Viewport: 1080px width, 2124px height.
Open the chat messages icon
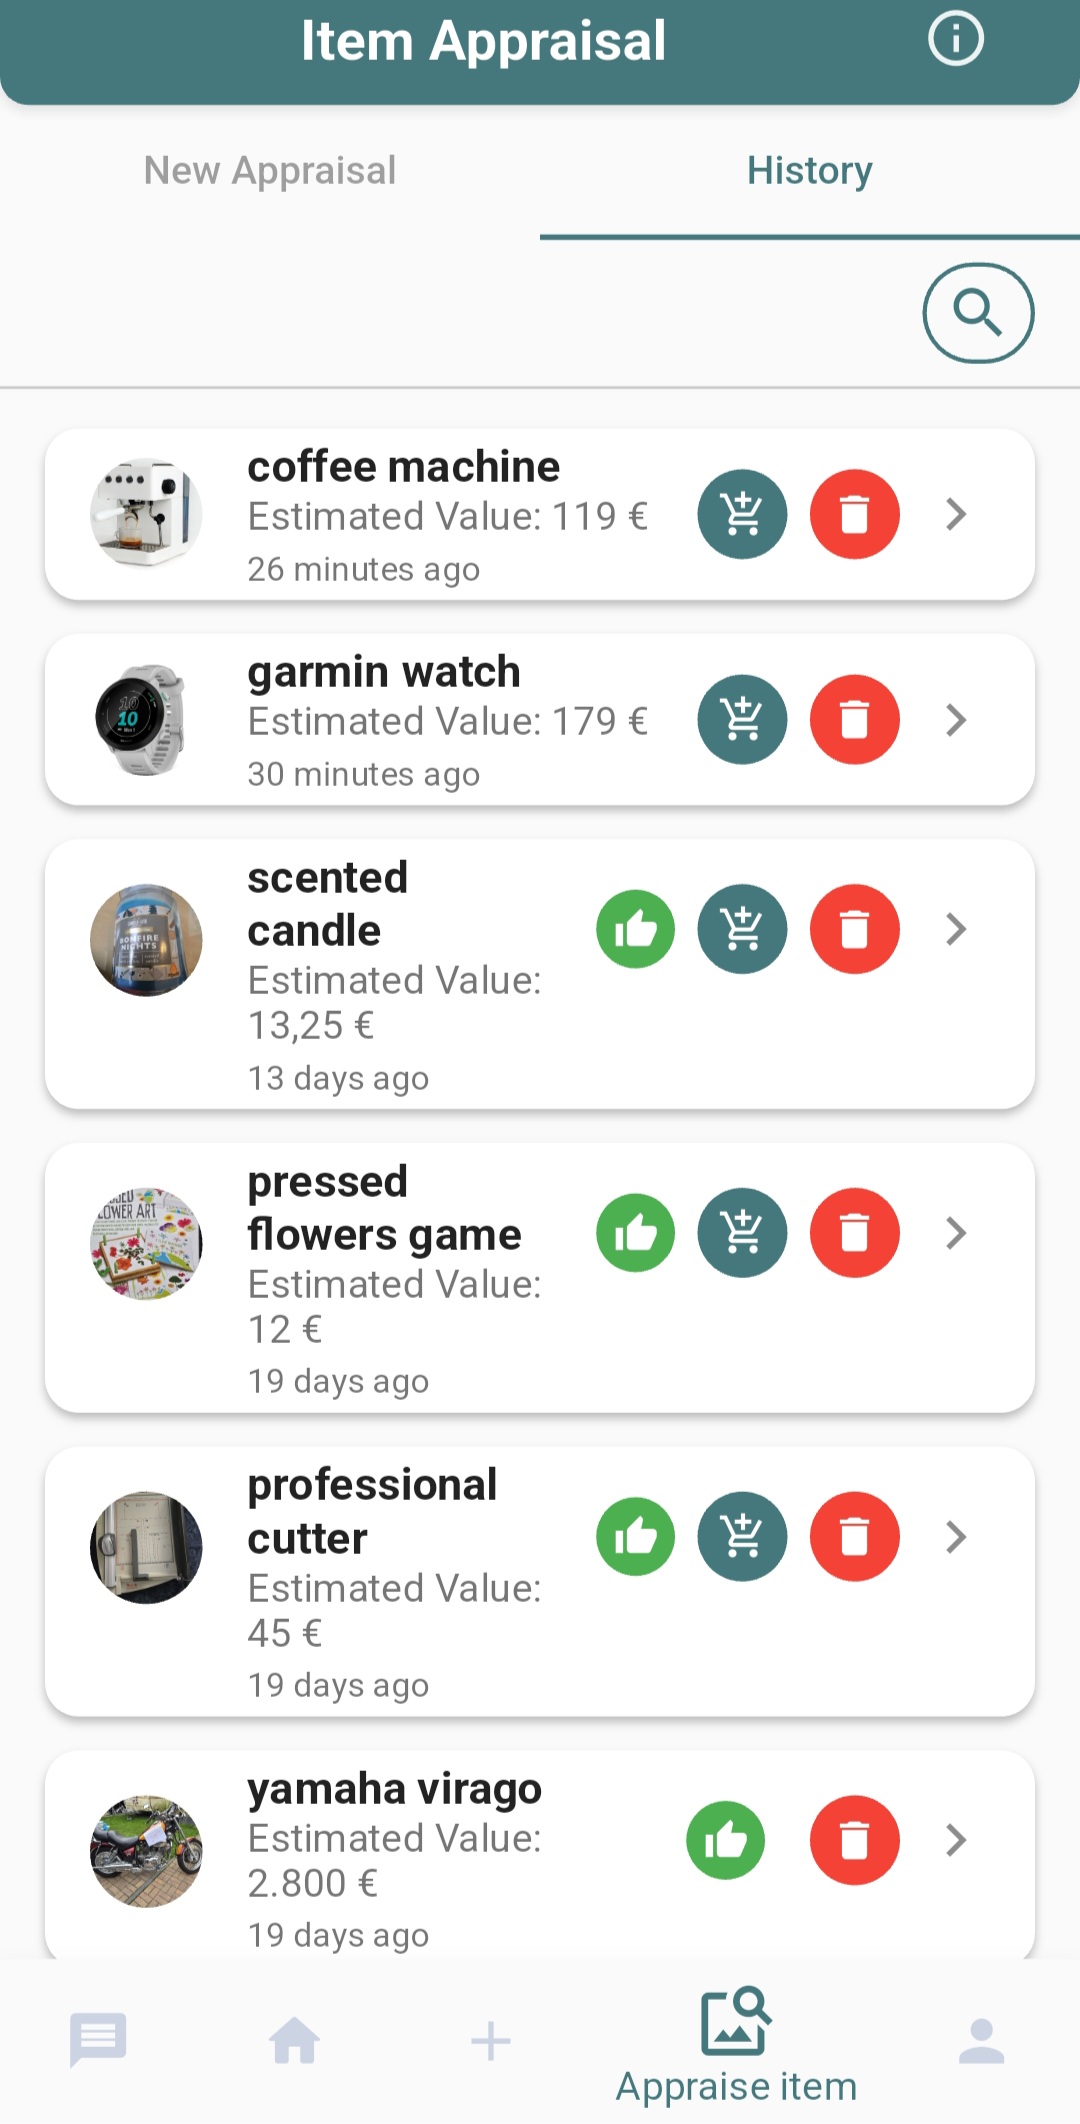tap(98, 2040)
